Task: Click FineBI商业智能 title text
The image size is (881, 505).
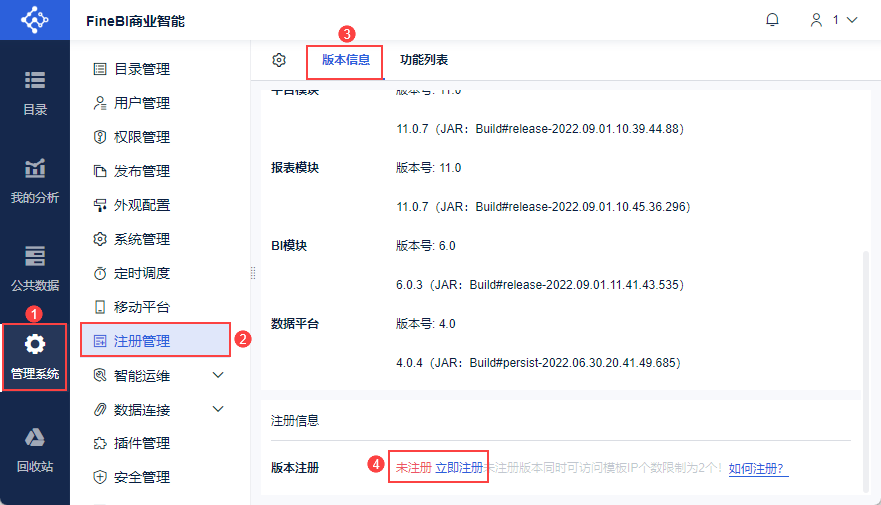Action: point(135,21)
